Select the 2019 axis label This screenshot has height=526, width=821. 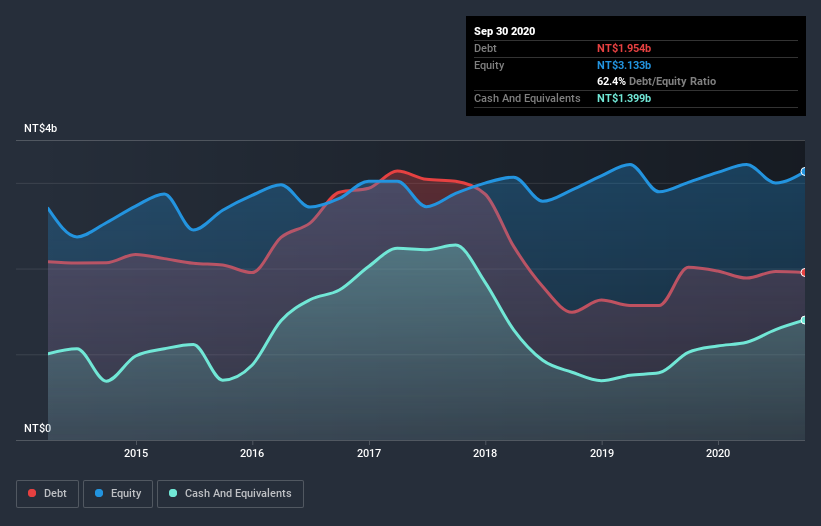pyautogui.click(x=602, y=453)
